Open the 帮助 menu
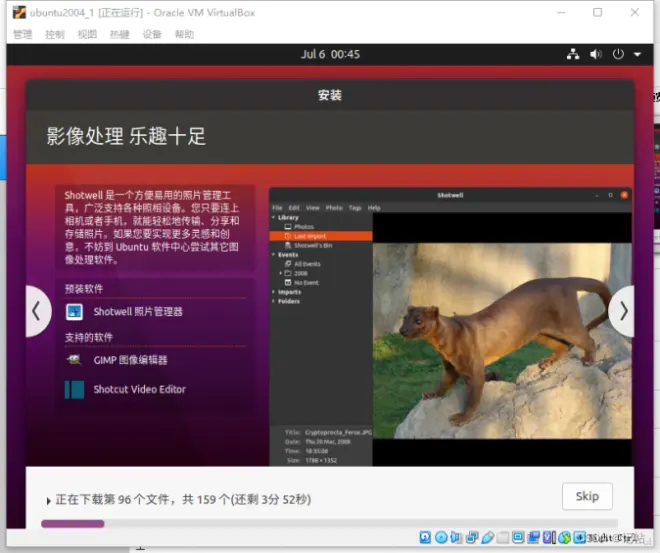Viewport: 660px width, 553px height. [184, 34]
